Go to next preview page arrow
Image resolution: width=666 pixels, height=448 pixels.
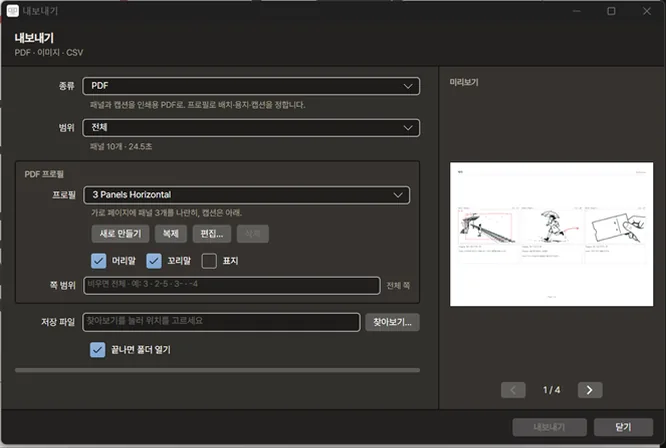[590, 390]
